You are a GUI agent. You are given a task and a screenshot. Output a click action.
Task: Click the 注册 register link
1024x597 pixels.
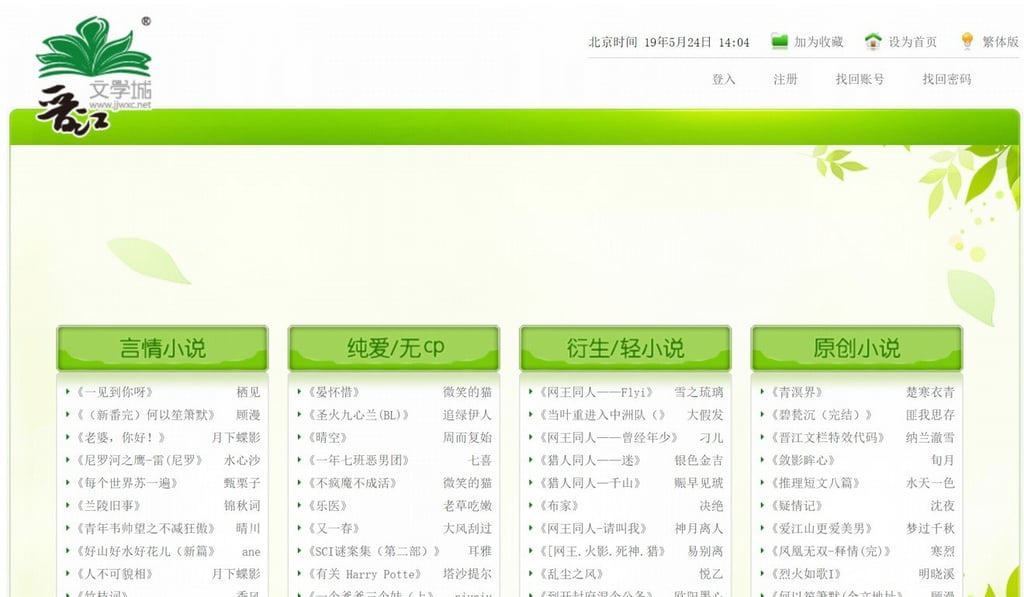coord(785,79)
